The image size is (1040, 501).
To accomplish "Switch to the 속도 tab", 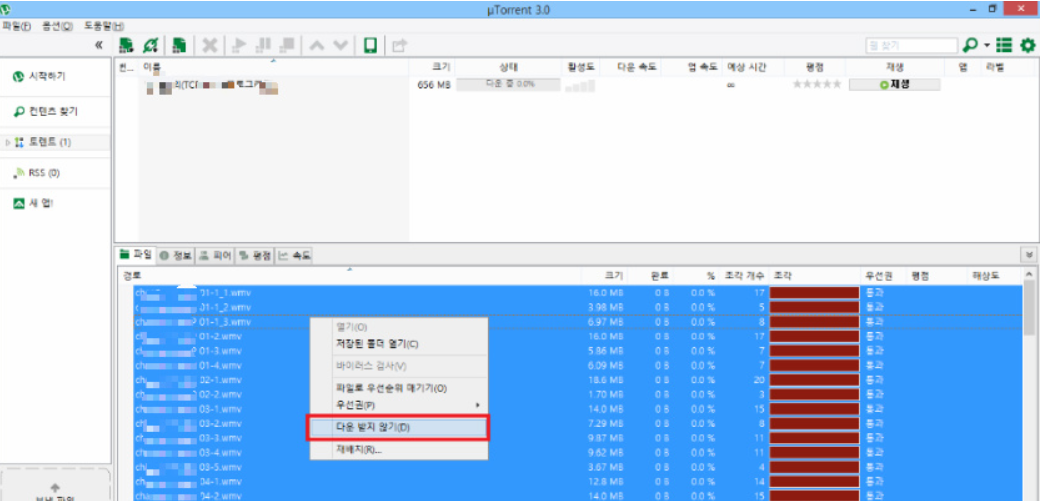I will [294, 255].
